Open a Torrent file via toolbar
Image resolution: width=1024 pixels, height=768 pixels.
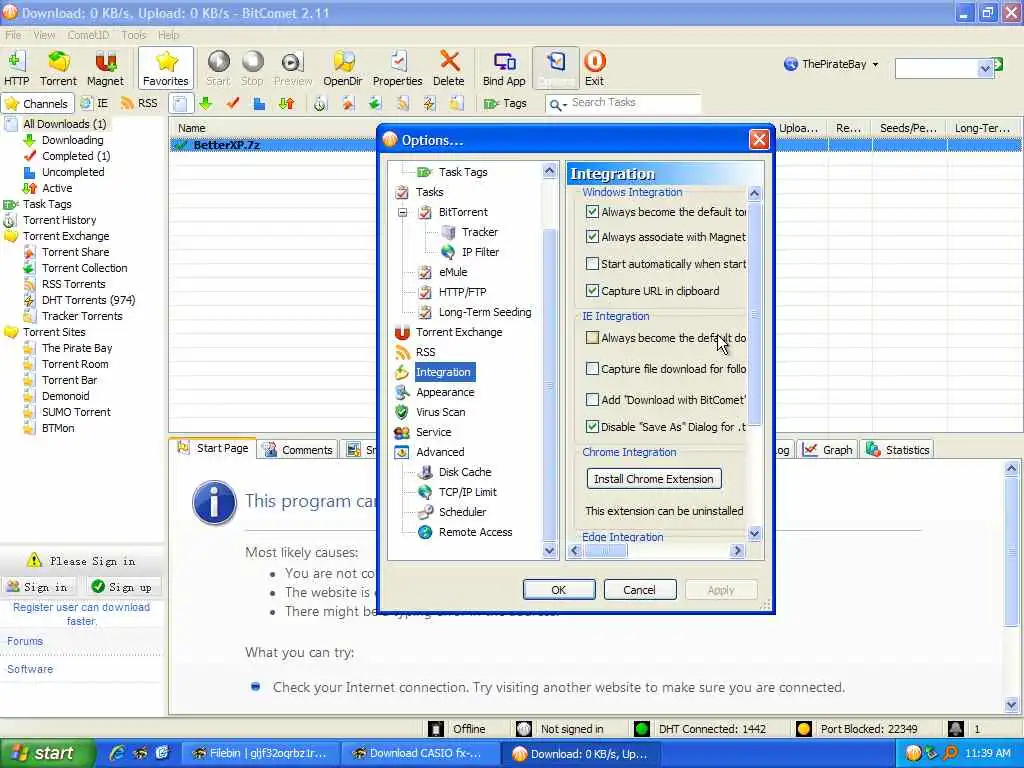(58, 68)
